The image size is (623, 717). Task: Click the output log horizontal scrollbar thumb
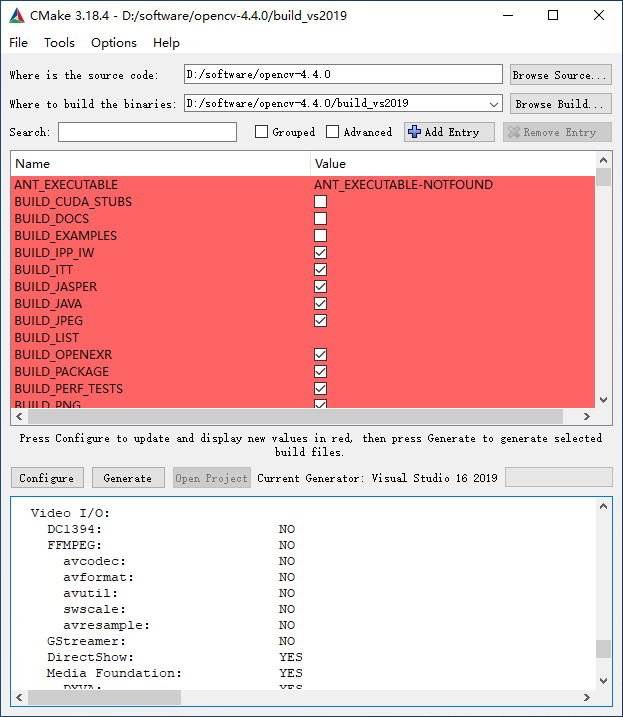(104, 698)
